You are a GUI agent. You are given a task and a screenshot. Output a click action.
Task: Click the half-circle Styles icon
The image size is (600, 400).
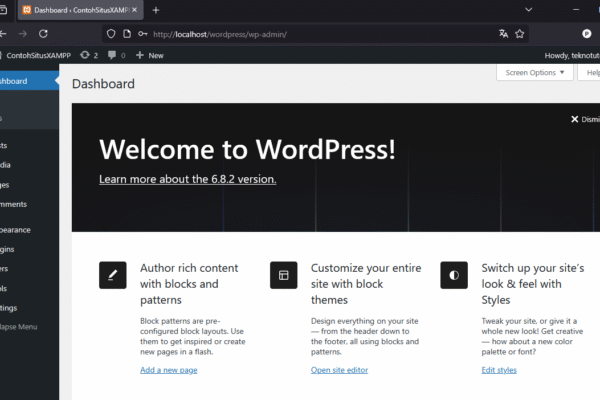454,275
